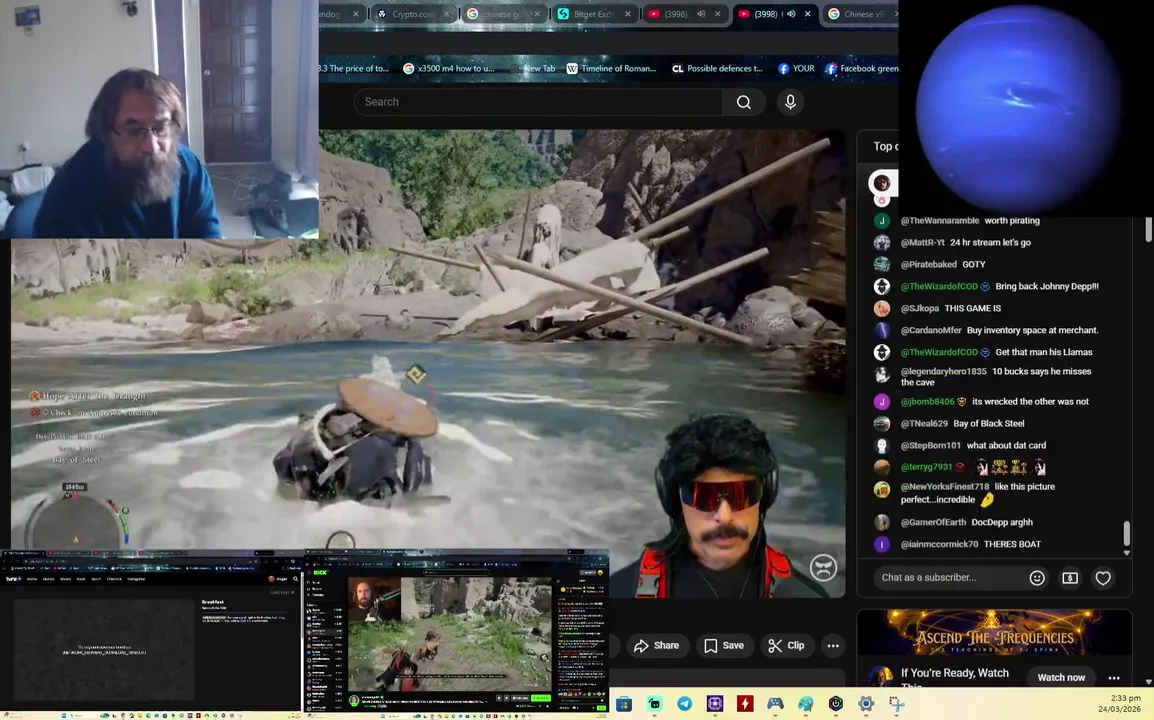The height and width of the screenshot is (720, 1154).
Task: Click the heart reaction icon in chat
Action: tap(1102, 578)
